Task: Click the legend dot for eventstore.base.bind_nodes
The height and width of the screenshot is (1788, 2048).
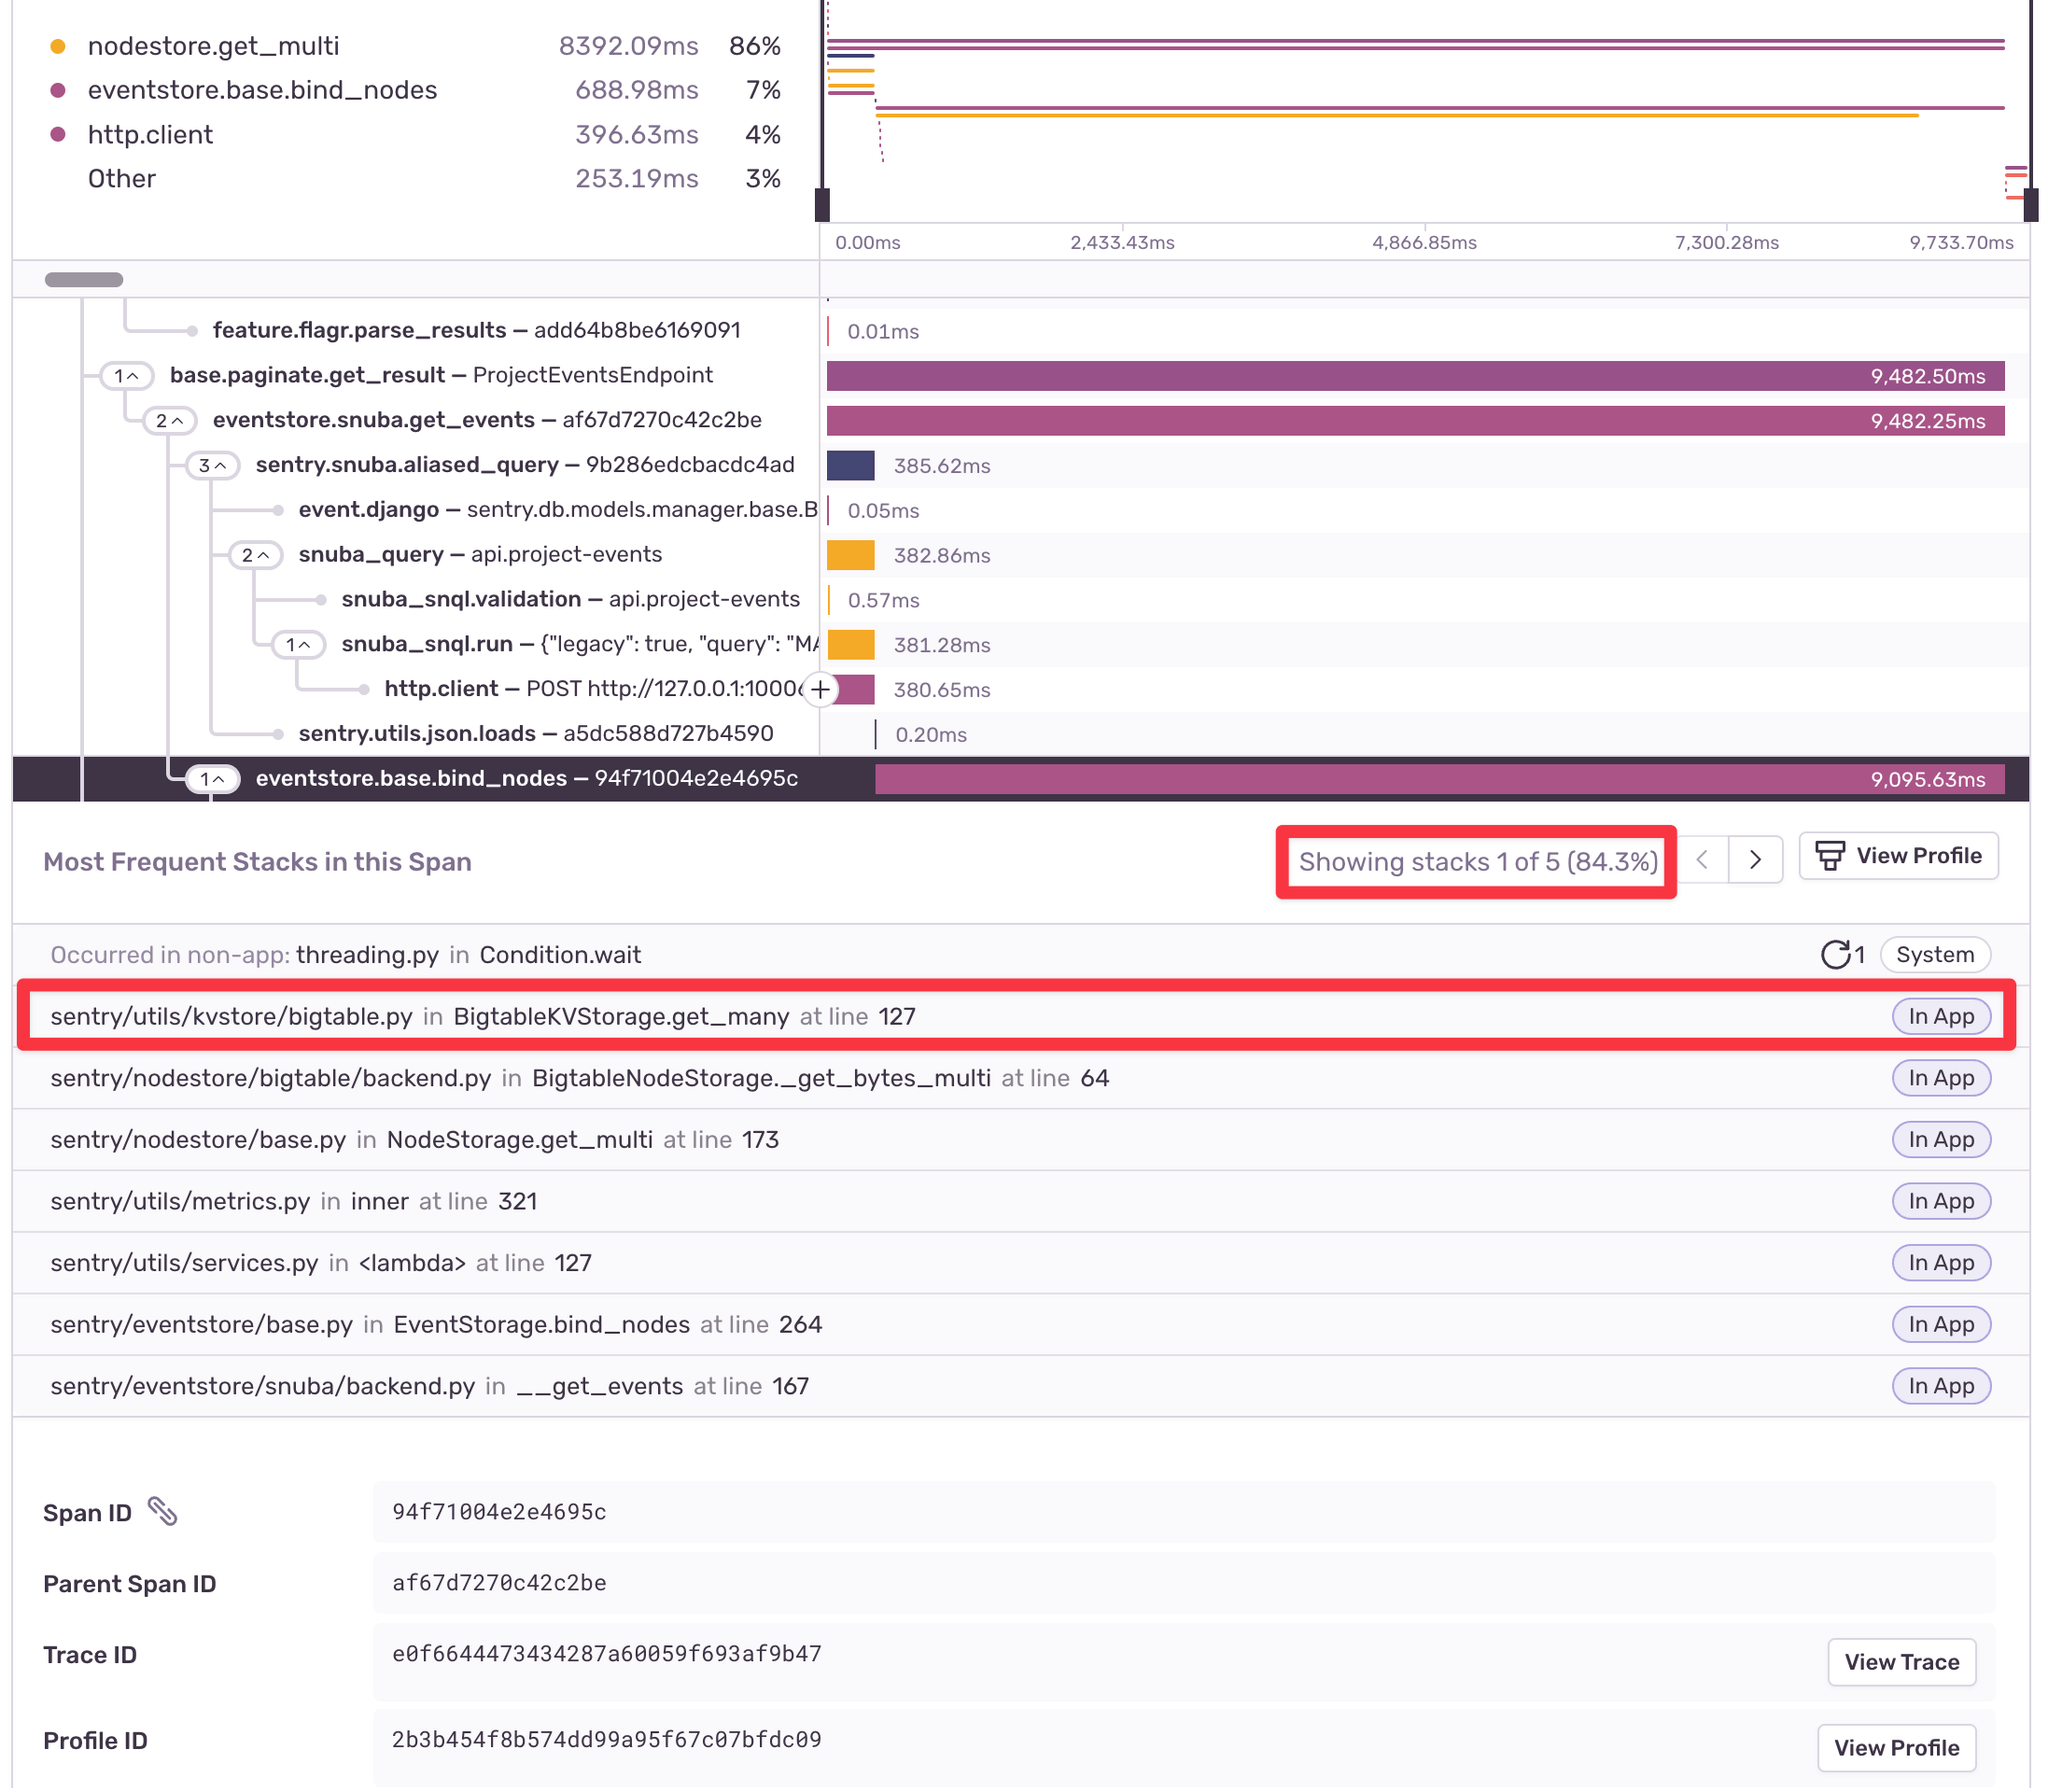Action: (x=58, y=89)
